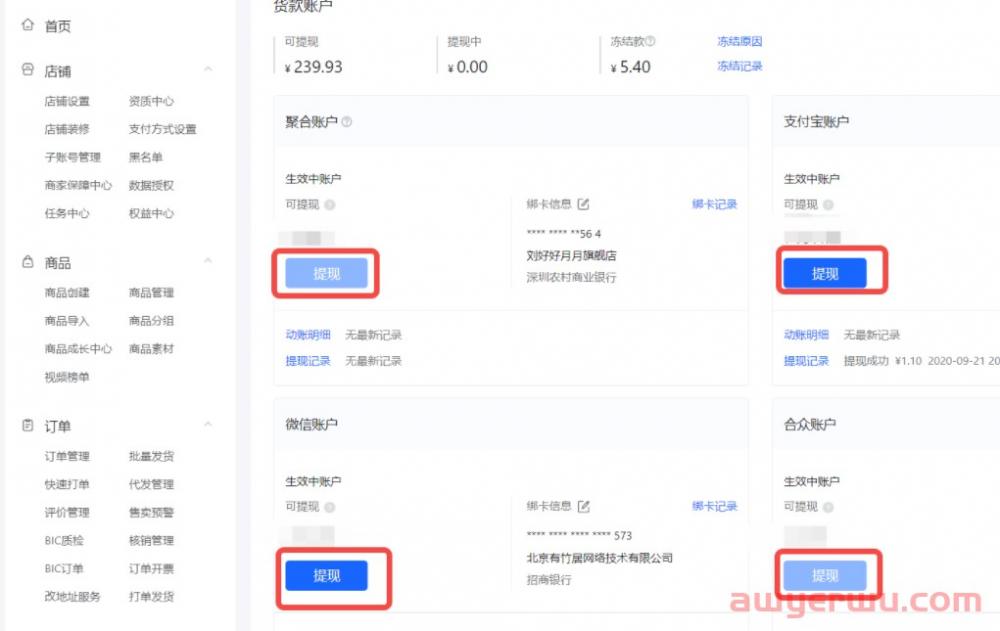Click 提现 button in 合众账户 card
This screenshot has height=631, width=1000.
tap(825, 575)
